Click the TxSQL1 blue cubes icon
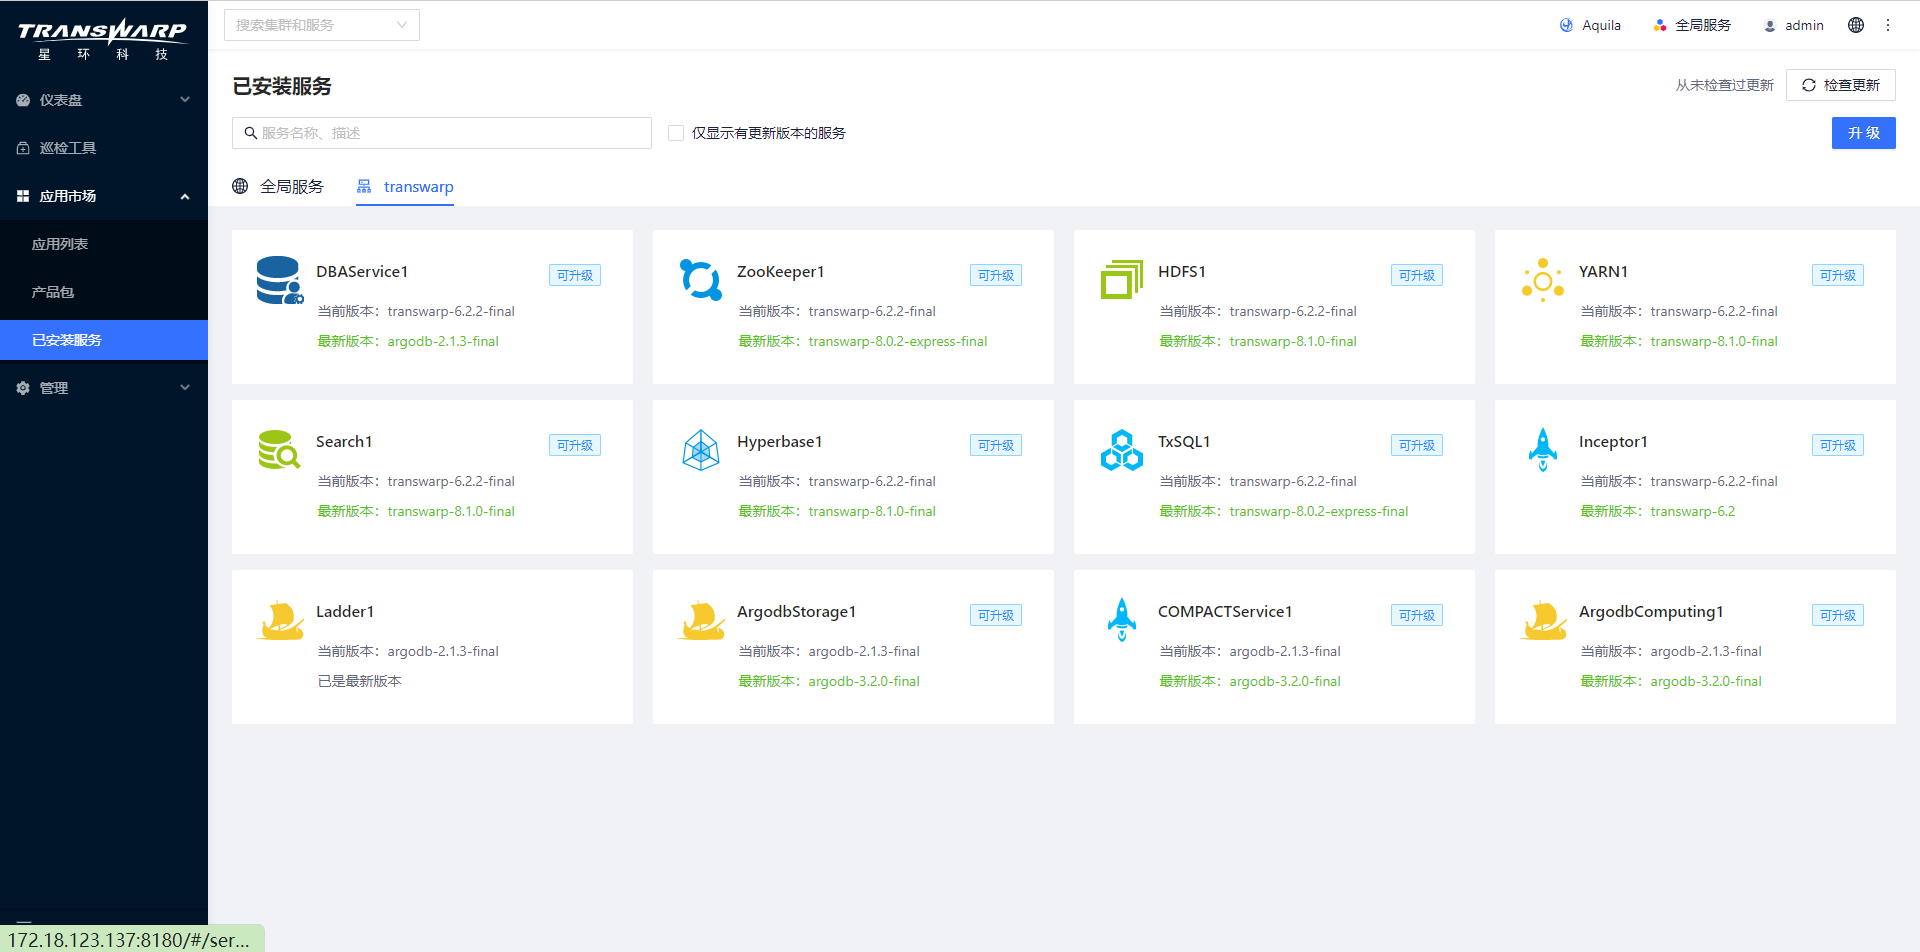The image size is (1920, 952). click(1122, 450)
